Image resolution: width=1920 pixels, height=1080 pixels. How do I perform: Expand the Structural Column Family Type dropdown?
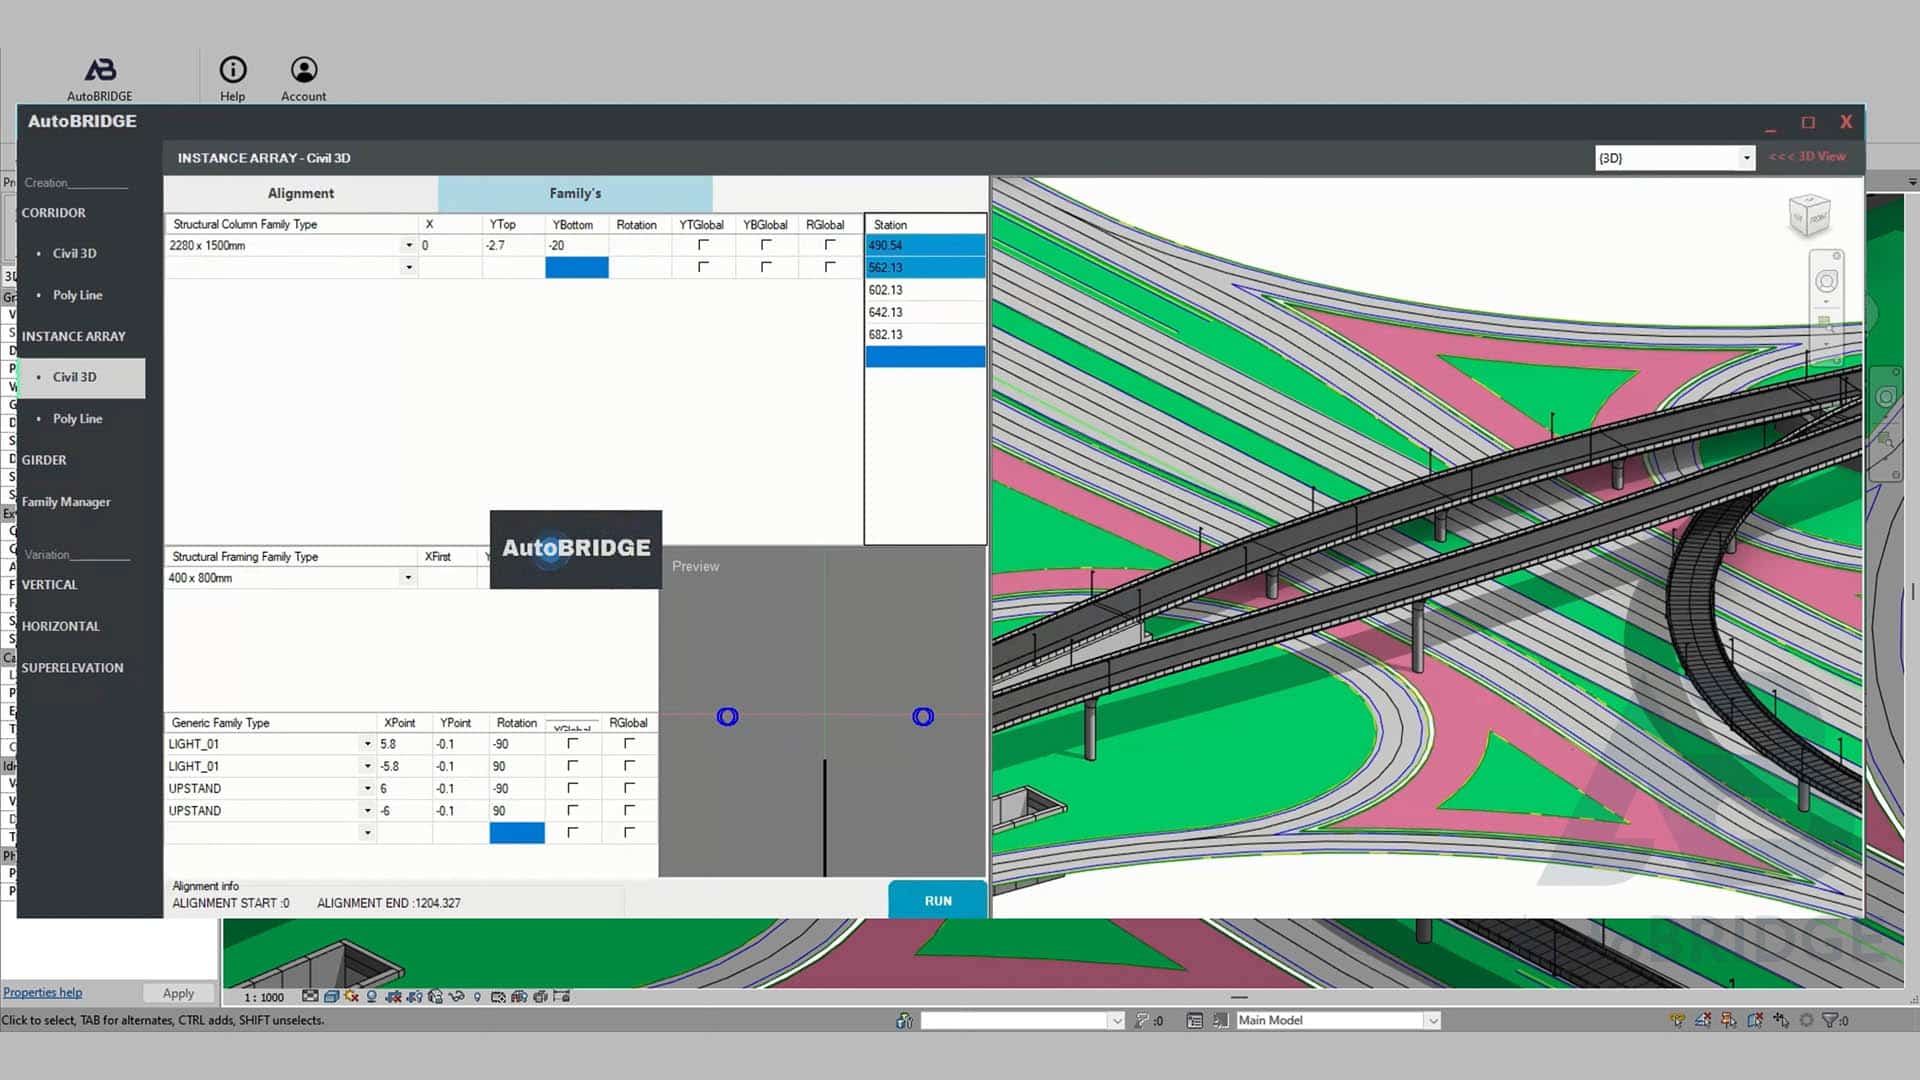pos(407,245)
